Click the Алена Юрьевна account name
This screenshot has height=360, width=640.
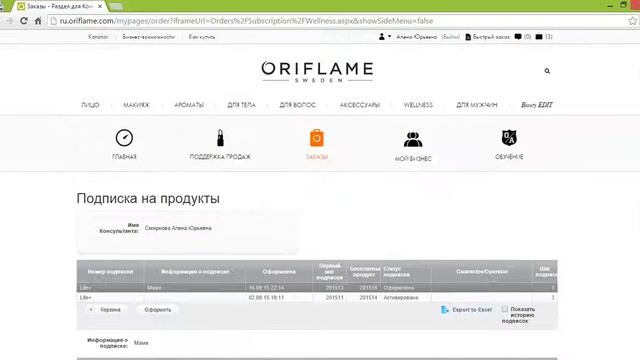click(416, 37)
